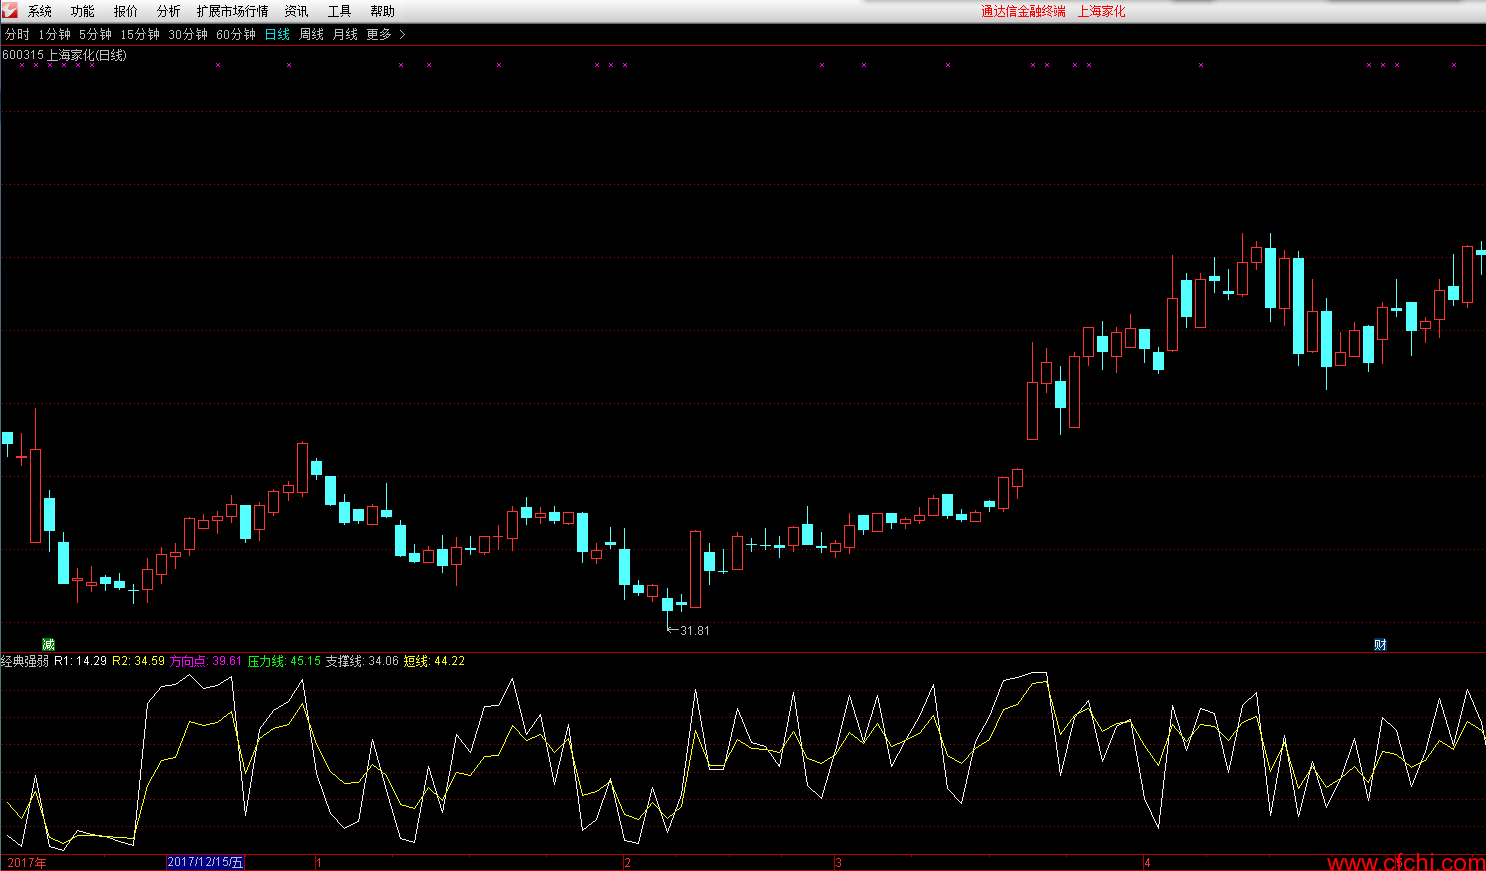Viewport: 1486px width, 871px height.
Task: Expand the 更多 periods list
Action: 379,34
